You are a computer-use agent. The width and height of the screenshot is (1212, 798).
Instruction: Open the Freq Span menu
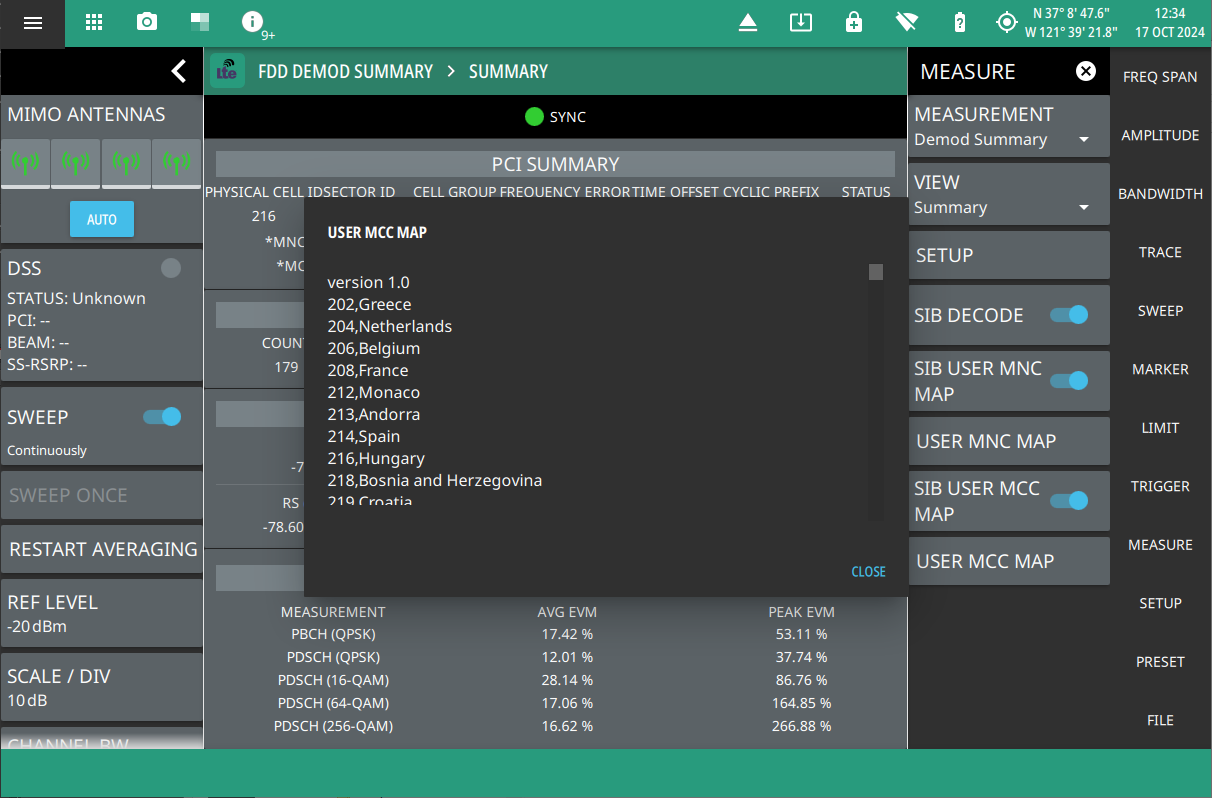(x=1160, y=77)
